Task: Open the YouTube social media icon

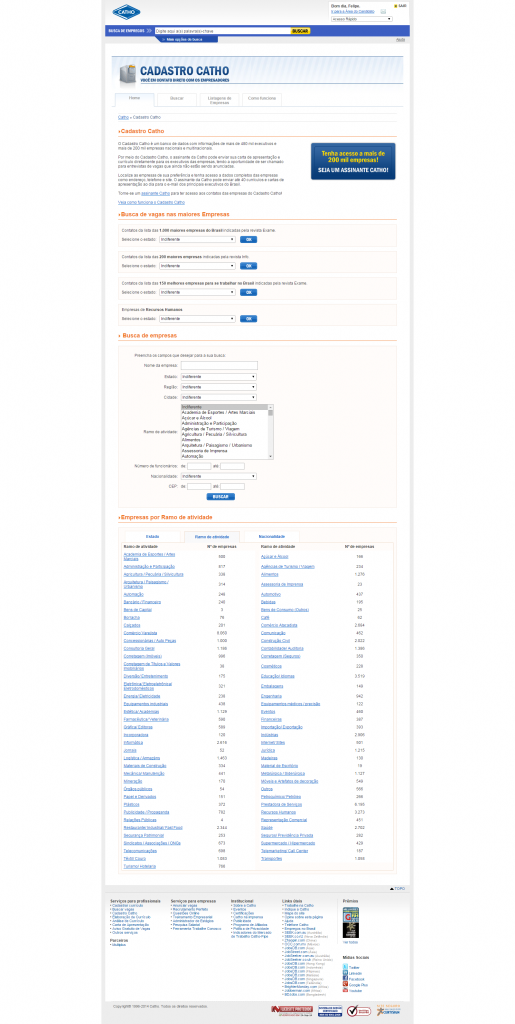Action: tap(346, 991)
